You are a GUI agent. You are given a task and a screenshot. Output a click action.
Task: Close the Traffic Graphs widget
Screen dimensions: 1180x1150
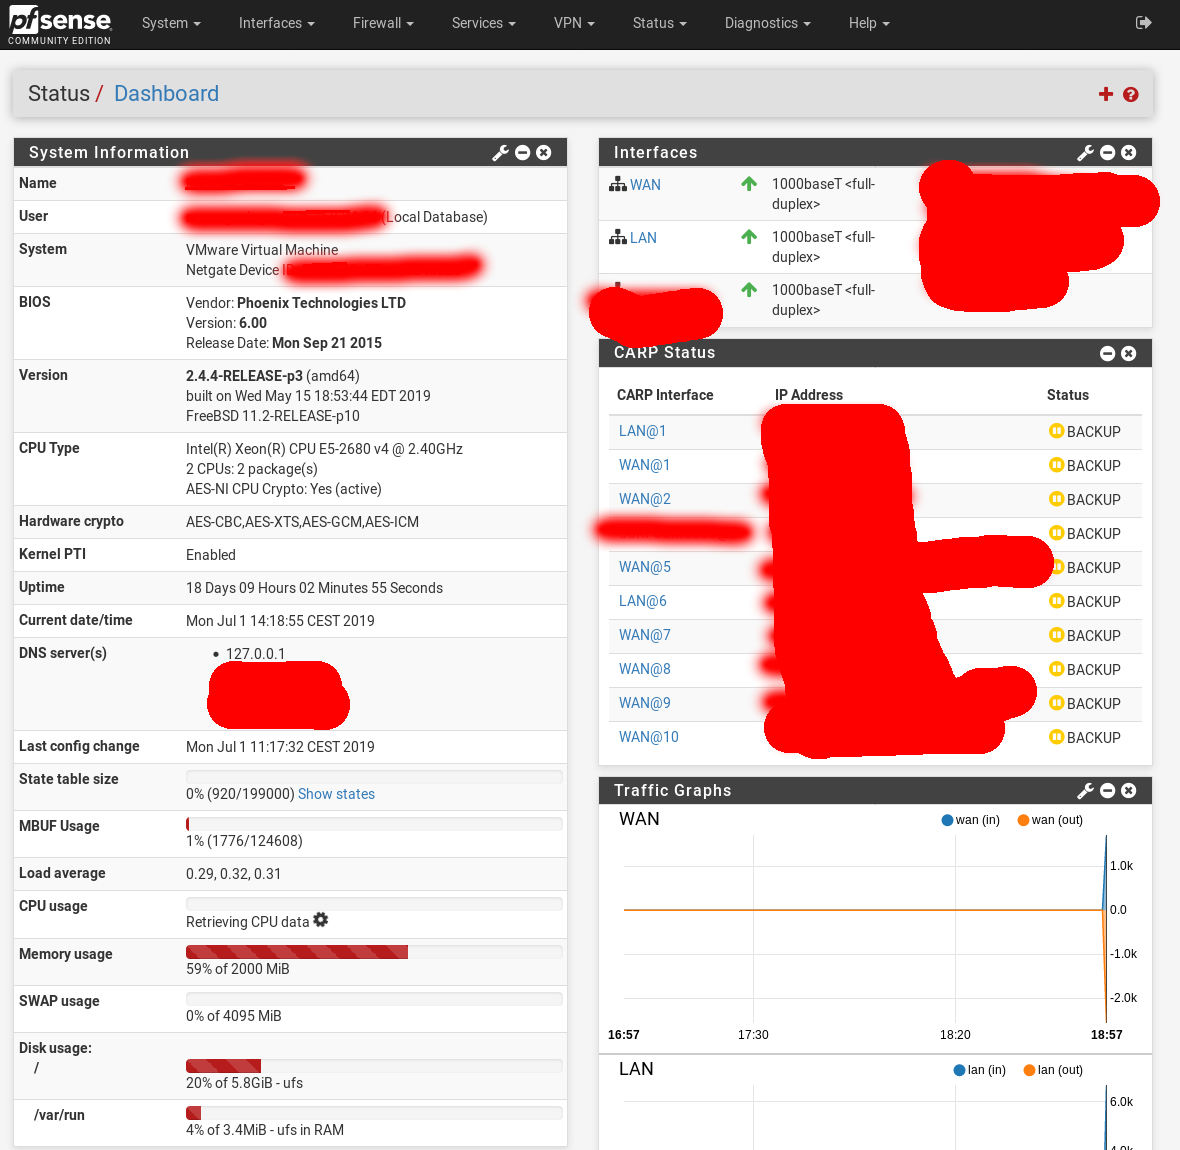1128,790
